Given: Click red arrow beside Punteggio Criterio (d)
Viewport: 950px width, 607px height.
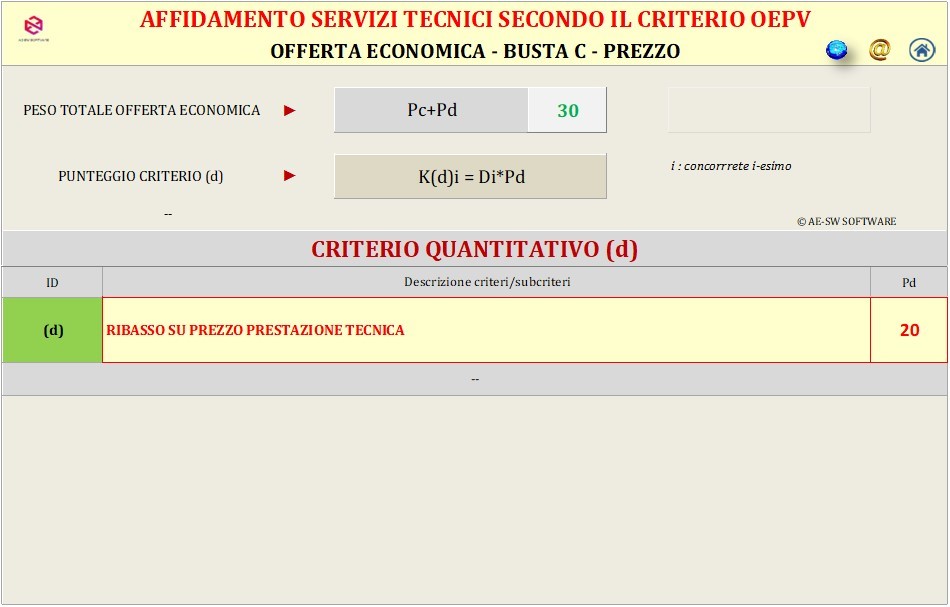Looking at the screenshot, I should [290, 176].
